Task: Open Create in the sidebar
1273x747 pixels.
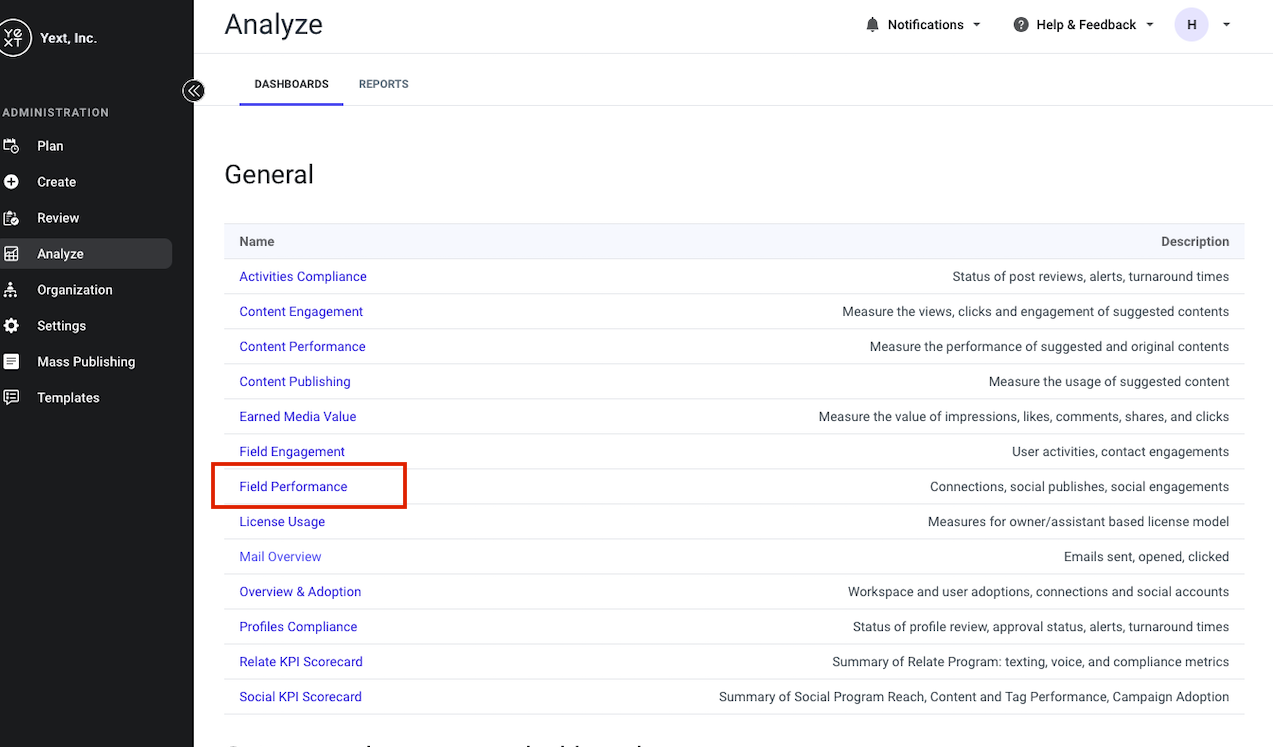Action: pos(57,182)
